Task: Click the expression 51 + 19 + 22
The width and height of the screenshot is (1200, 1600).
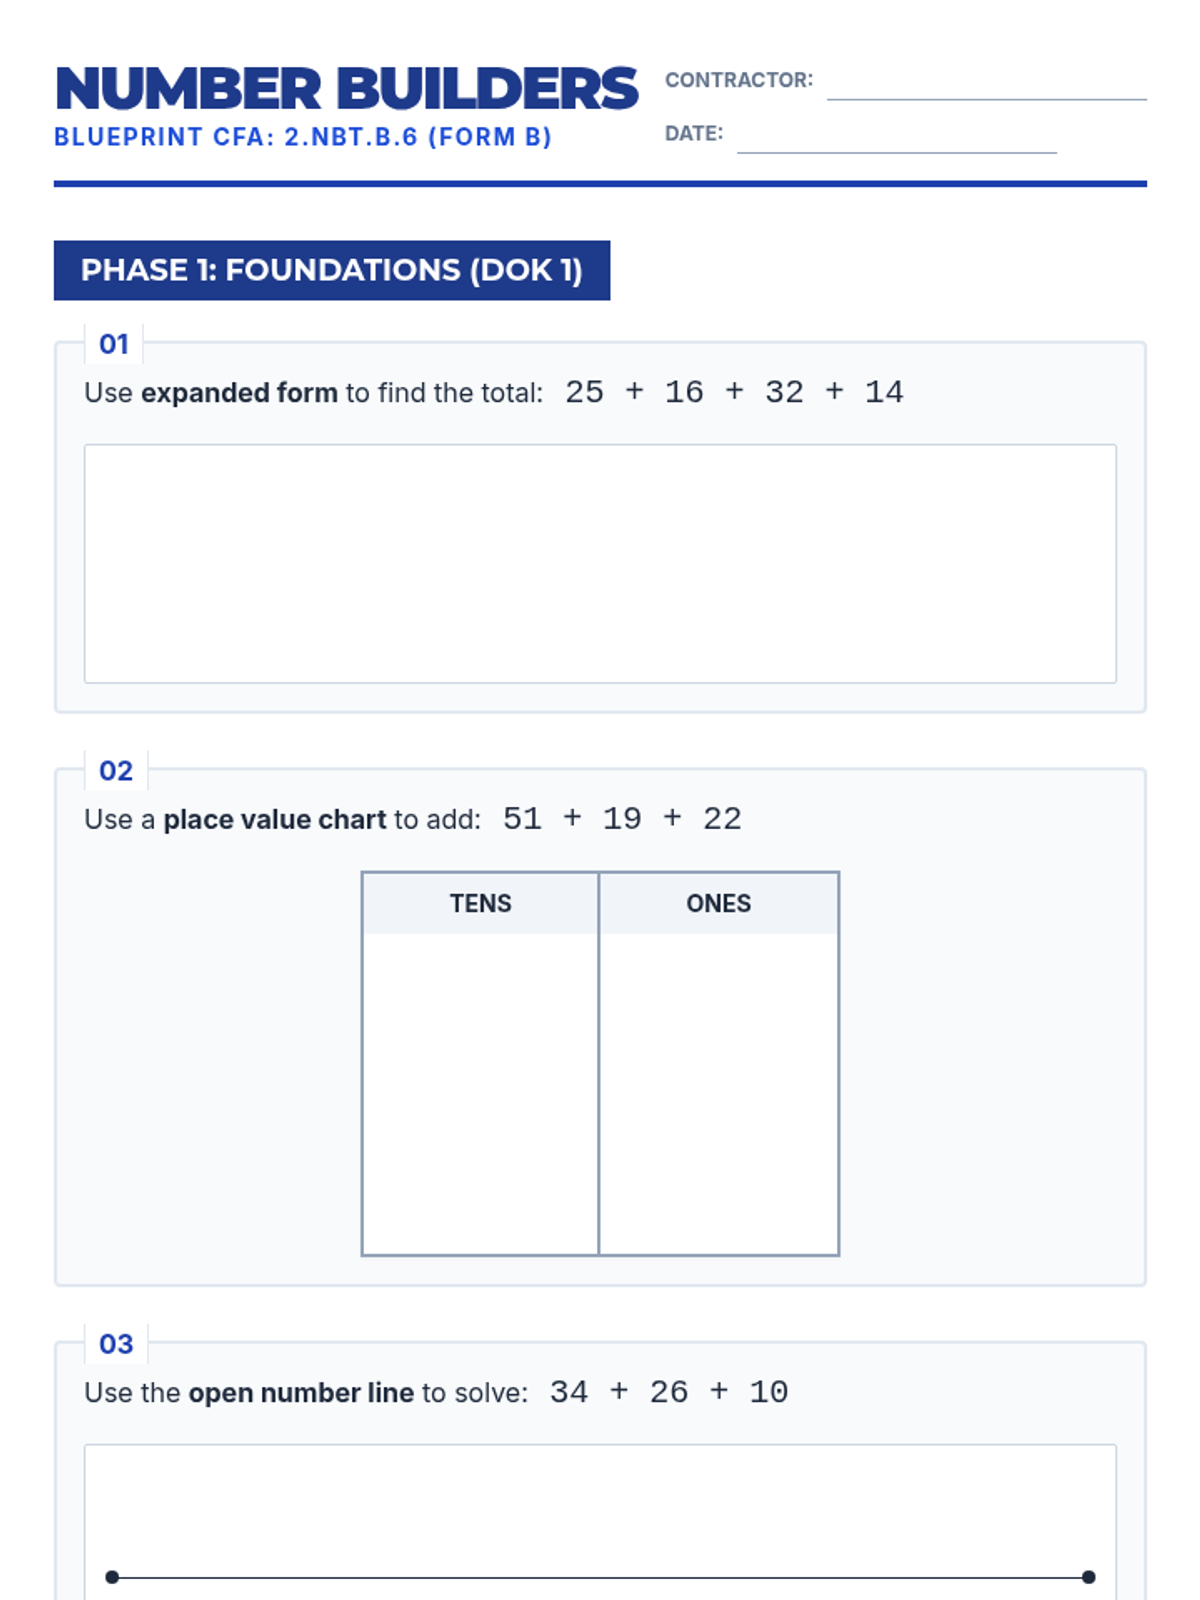Action: click(622, 819)
